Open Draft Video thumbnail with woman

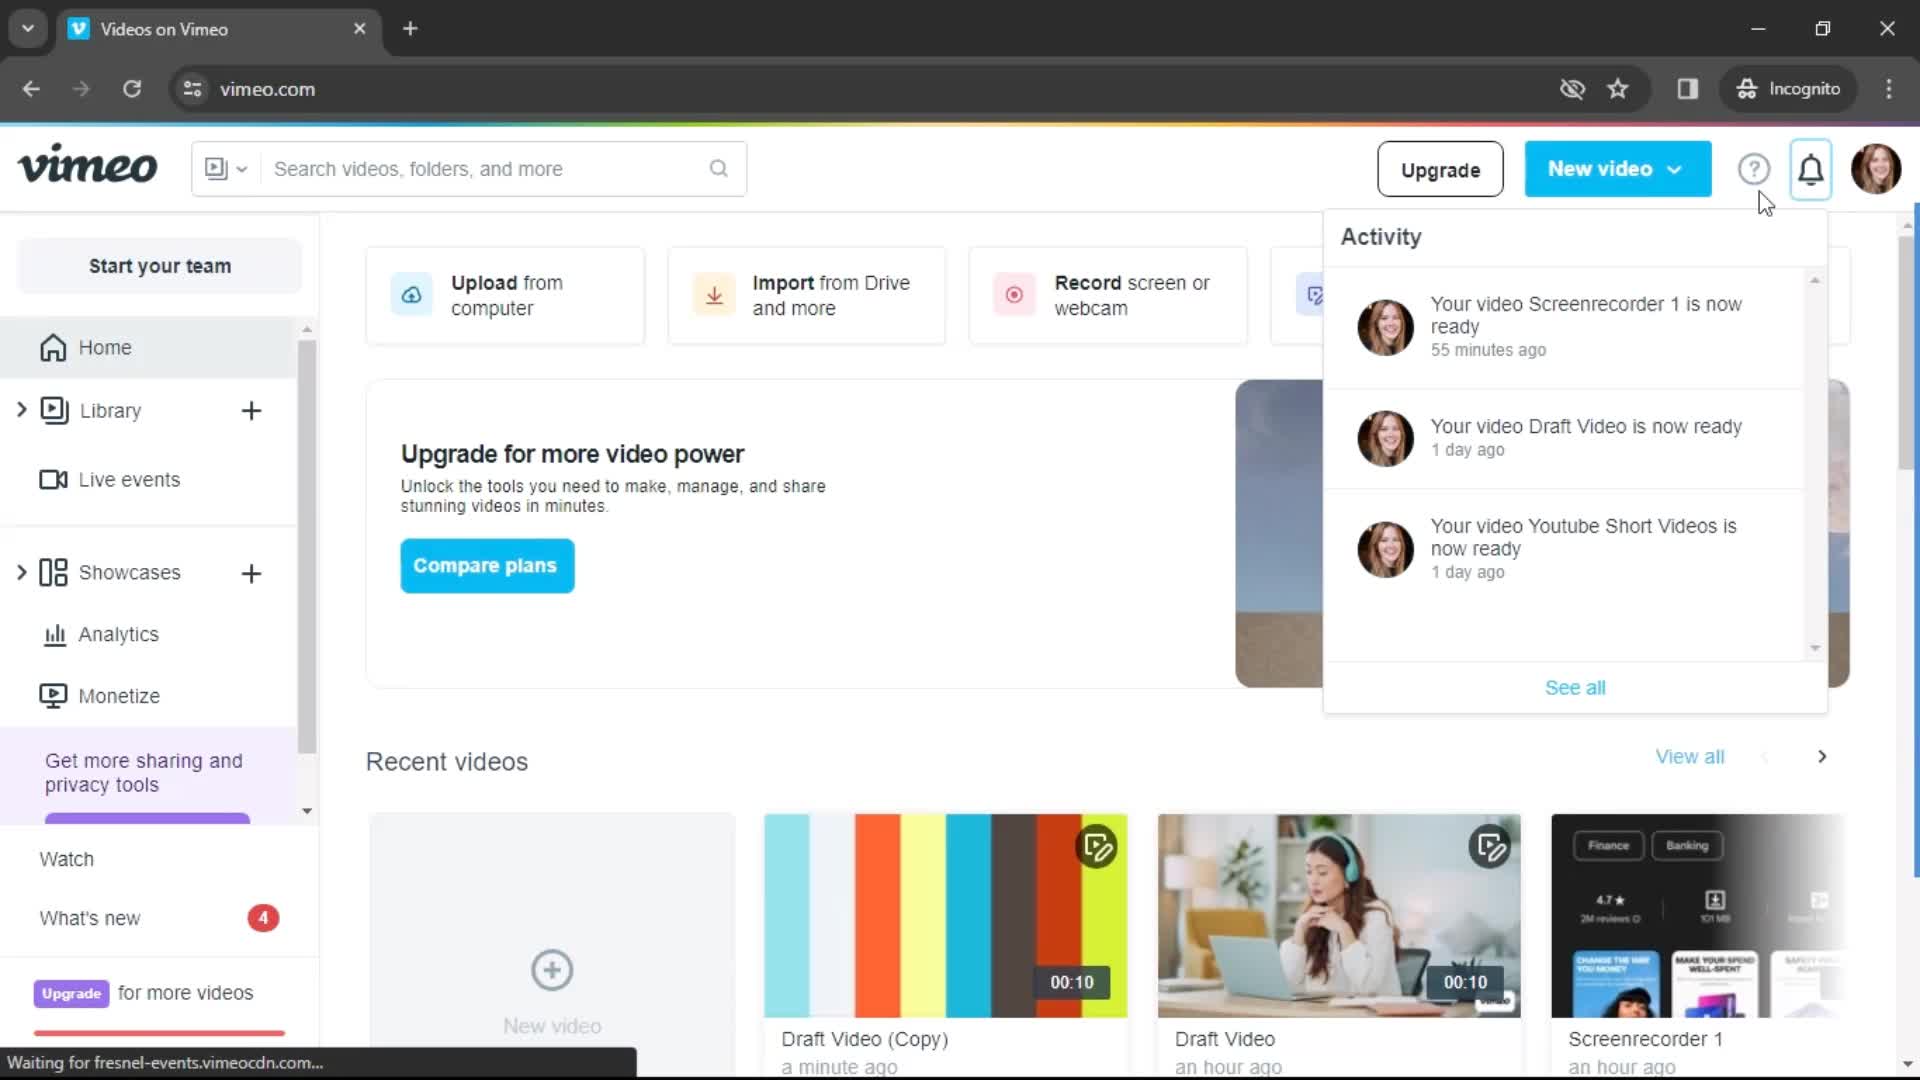coord(1339,916)
